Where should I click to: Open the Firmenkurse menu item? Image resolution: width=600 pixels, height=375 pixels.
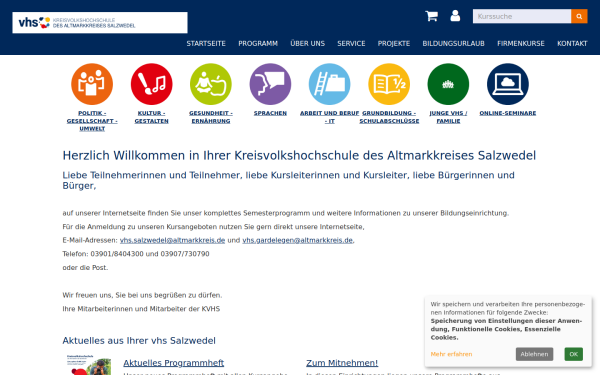click(521, 44)
